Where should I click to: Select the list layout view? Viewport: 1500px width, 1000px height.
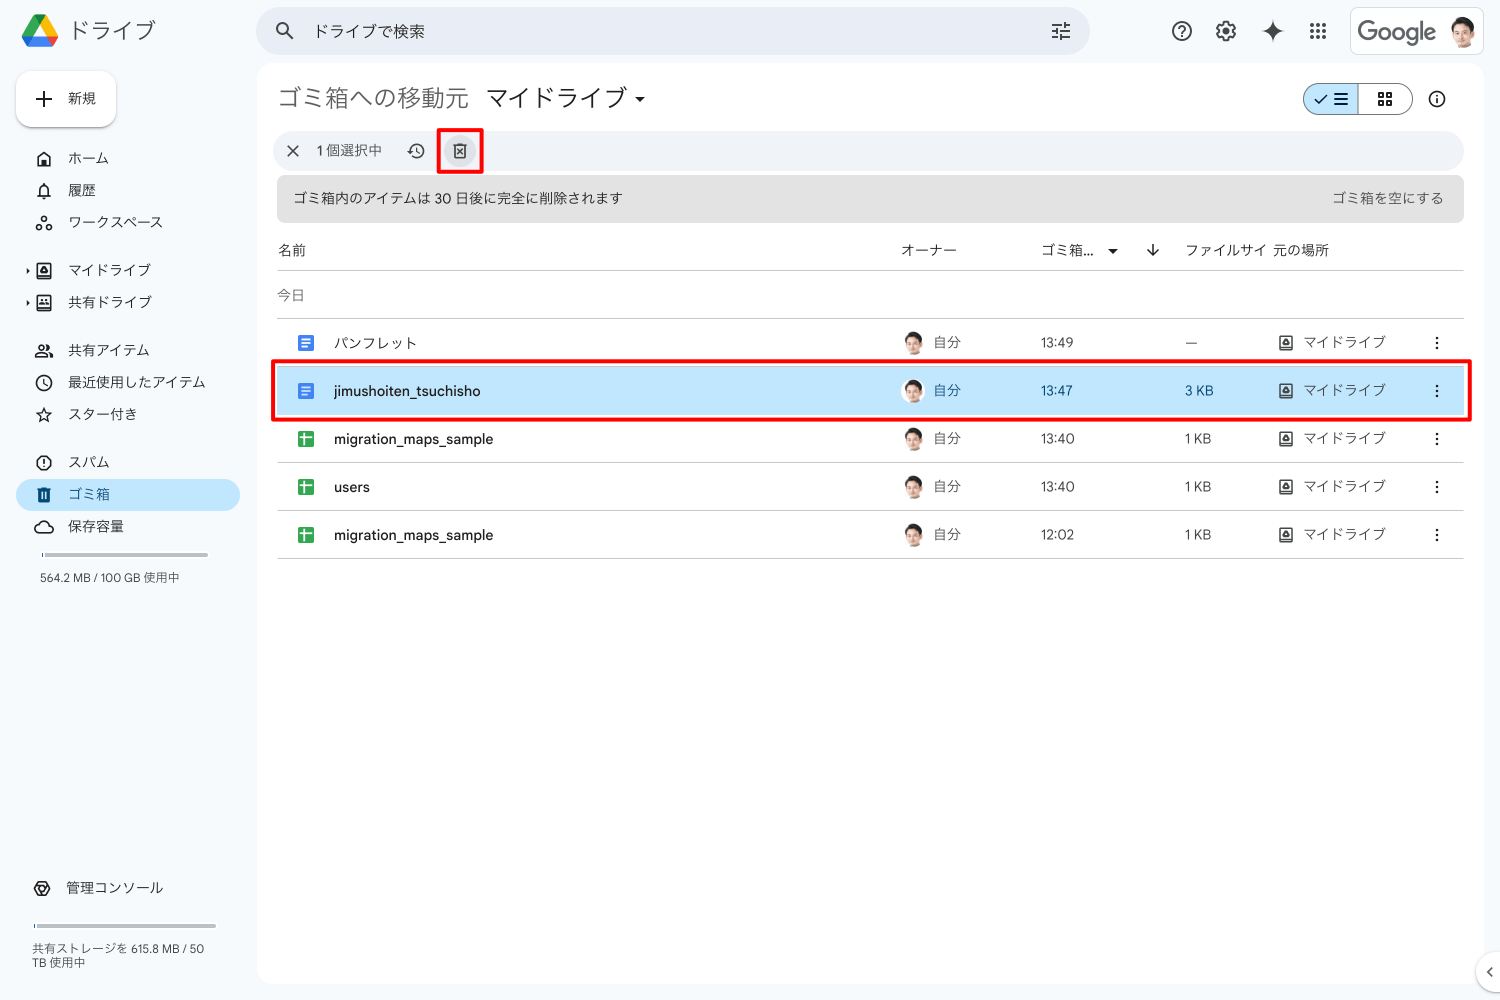point(1332,99)
